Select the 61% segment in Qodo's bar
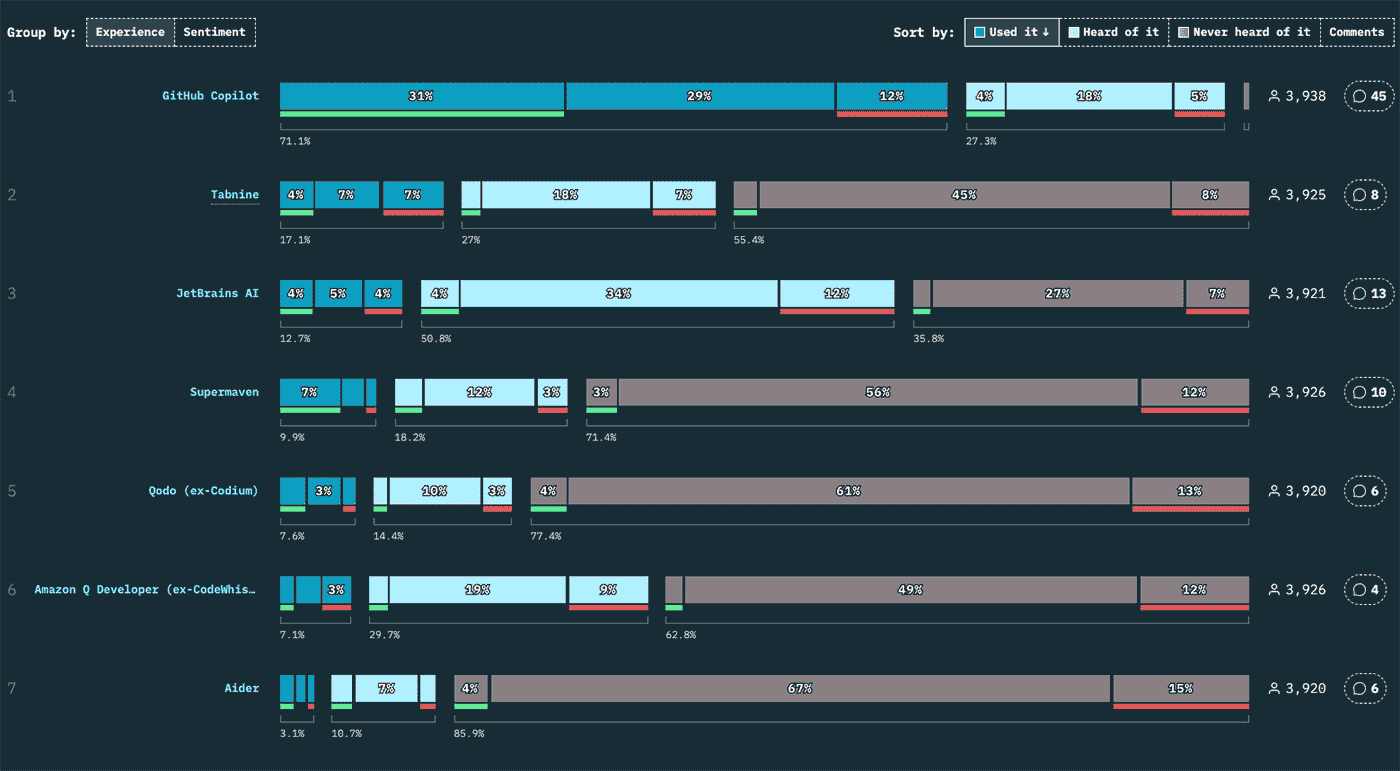This screenshot has width=1400, height=771. tap(849, 491)
